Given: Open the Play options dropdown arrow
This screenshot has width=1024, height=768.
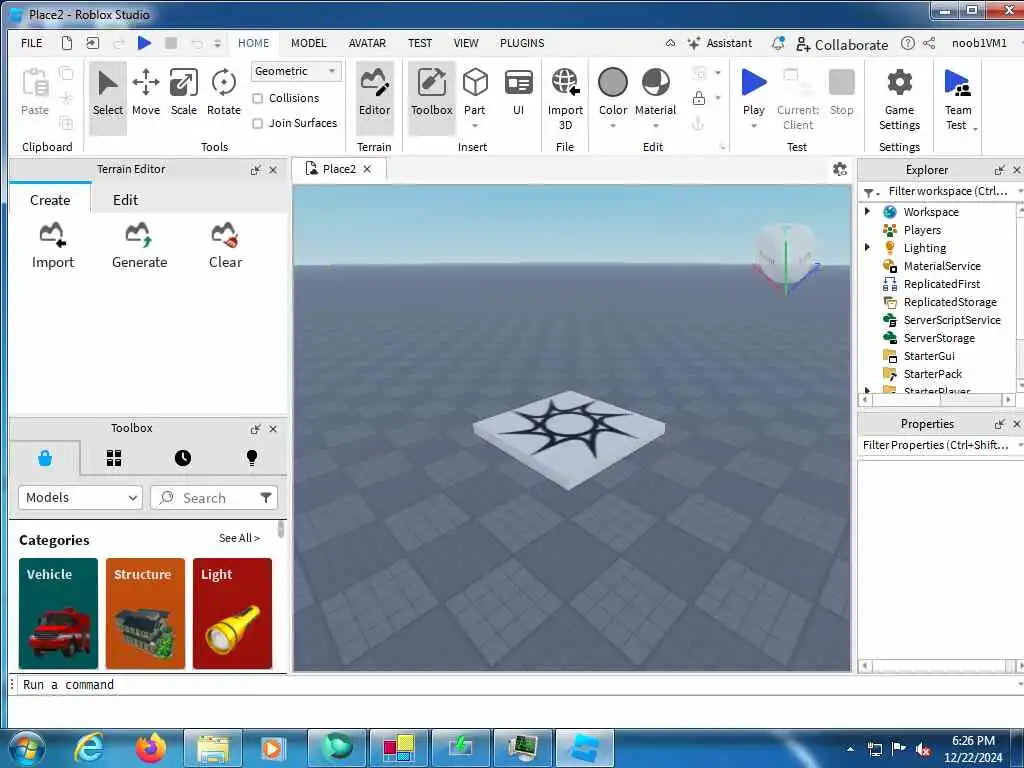Looking at the screenshot, I should [x=754, y=126].
